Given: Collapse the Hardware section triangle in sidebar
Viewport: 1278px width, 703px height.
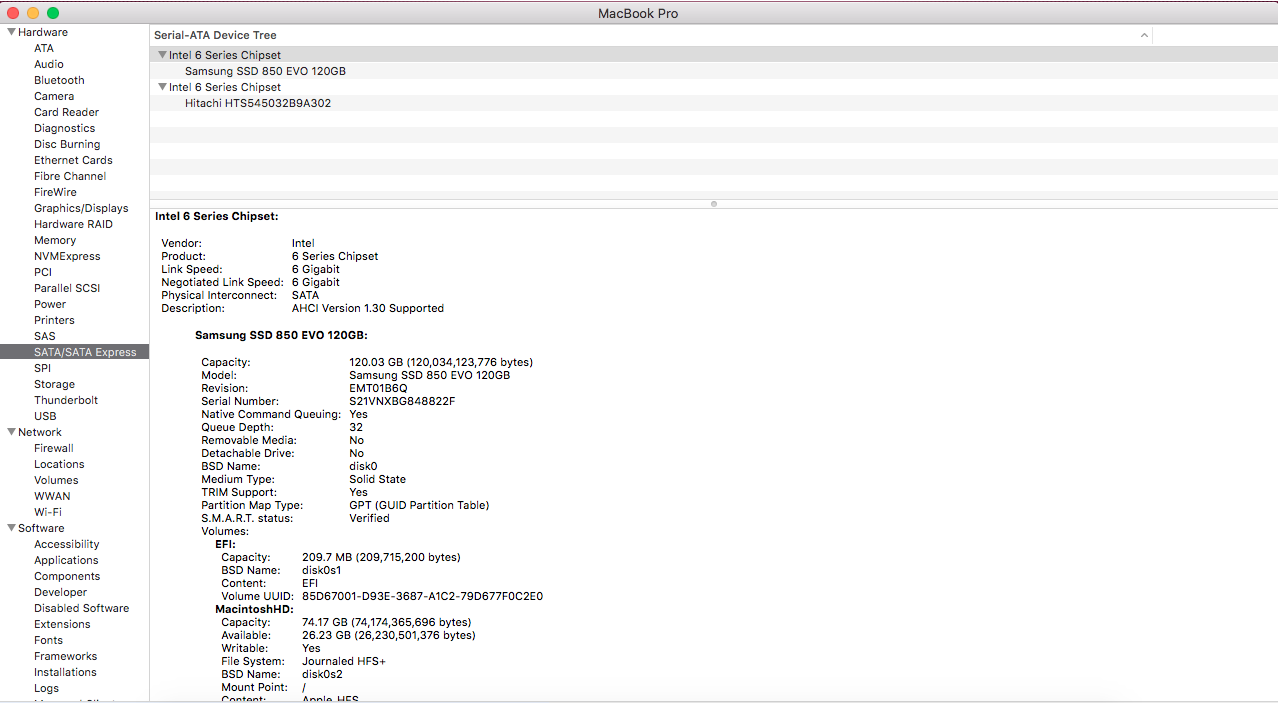Looking at the screenshot, I should 11,32.
